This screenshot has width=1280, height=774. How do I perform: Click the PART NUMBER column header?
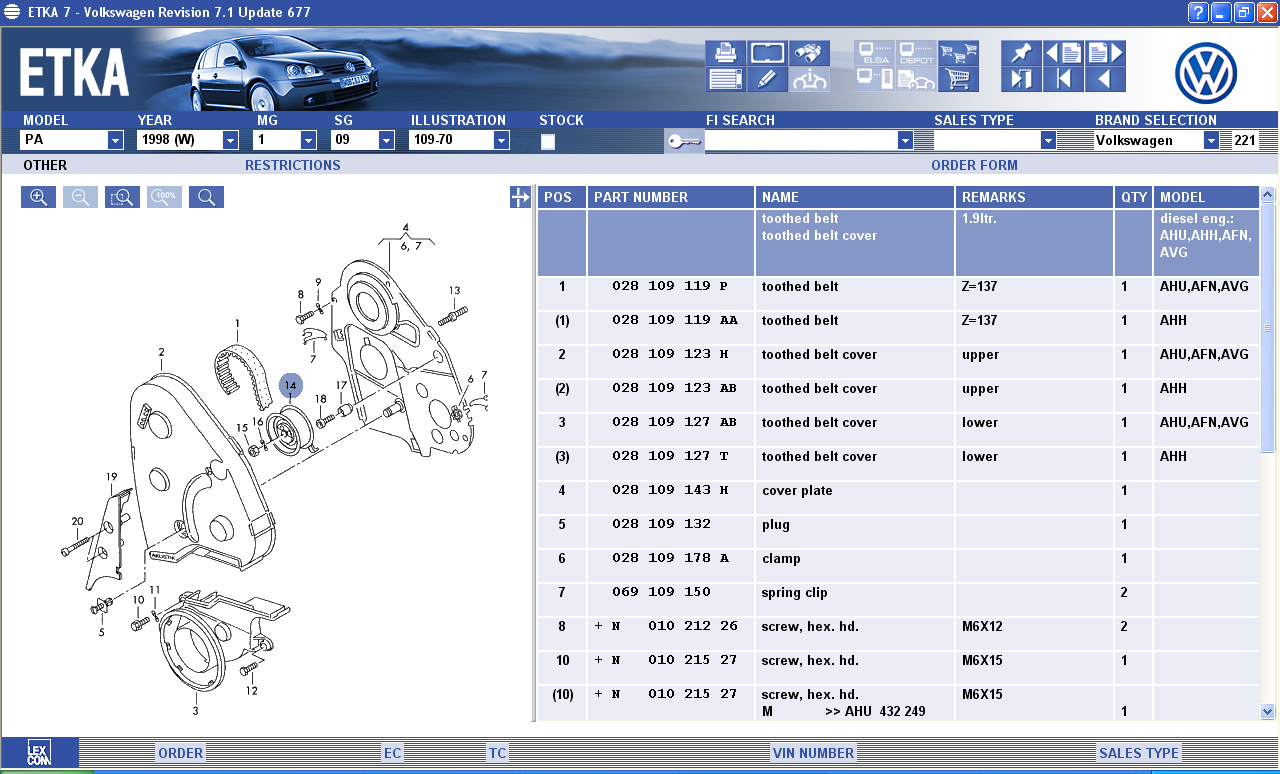pos(670,197)
